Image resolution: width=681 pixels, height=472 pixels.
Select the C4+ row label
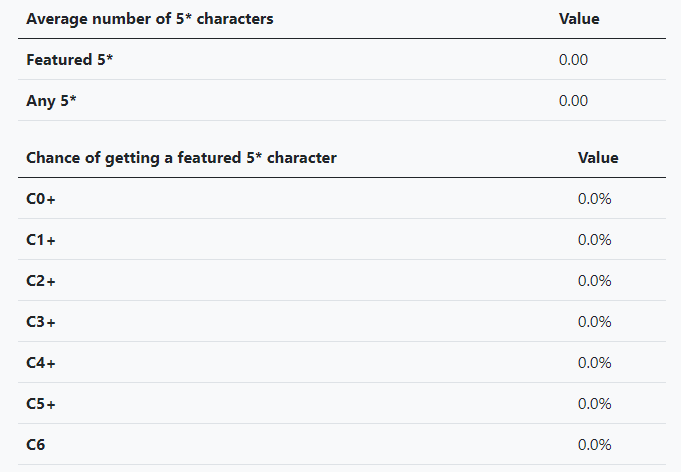41,363
